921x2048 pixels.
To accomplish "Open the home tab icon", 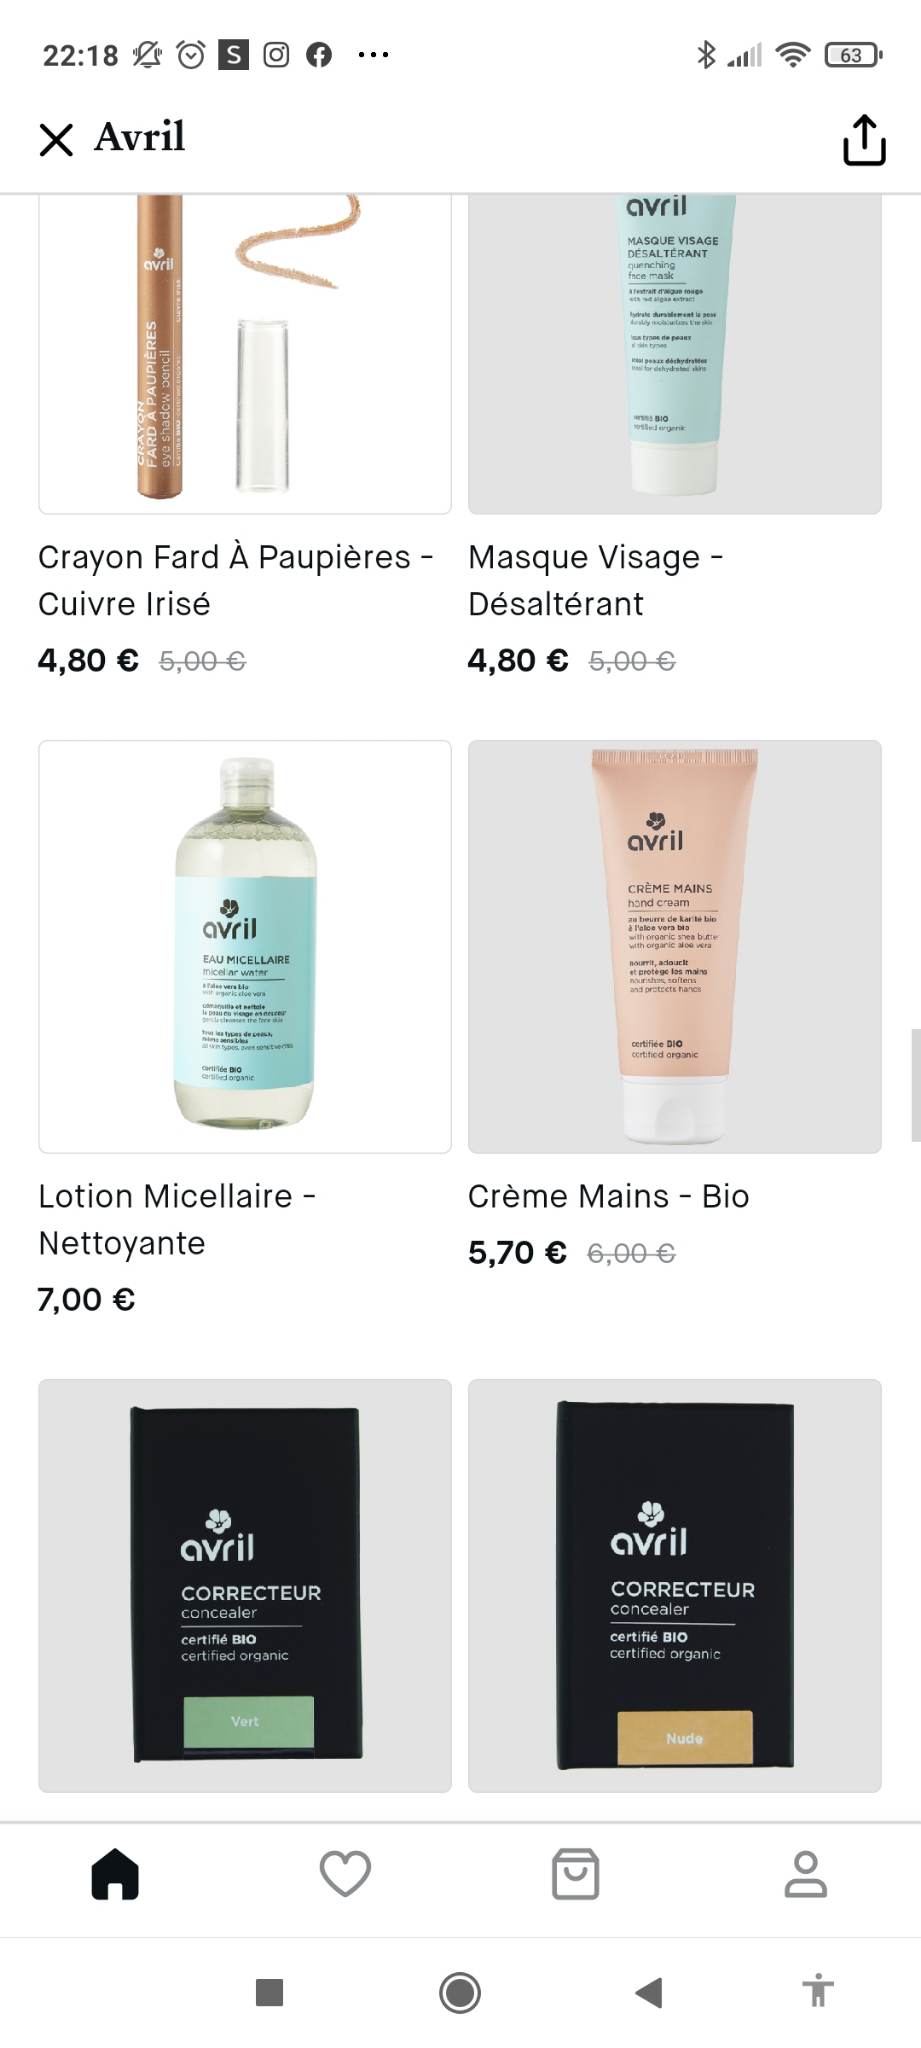I will 115,1873.
